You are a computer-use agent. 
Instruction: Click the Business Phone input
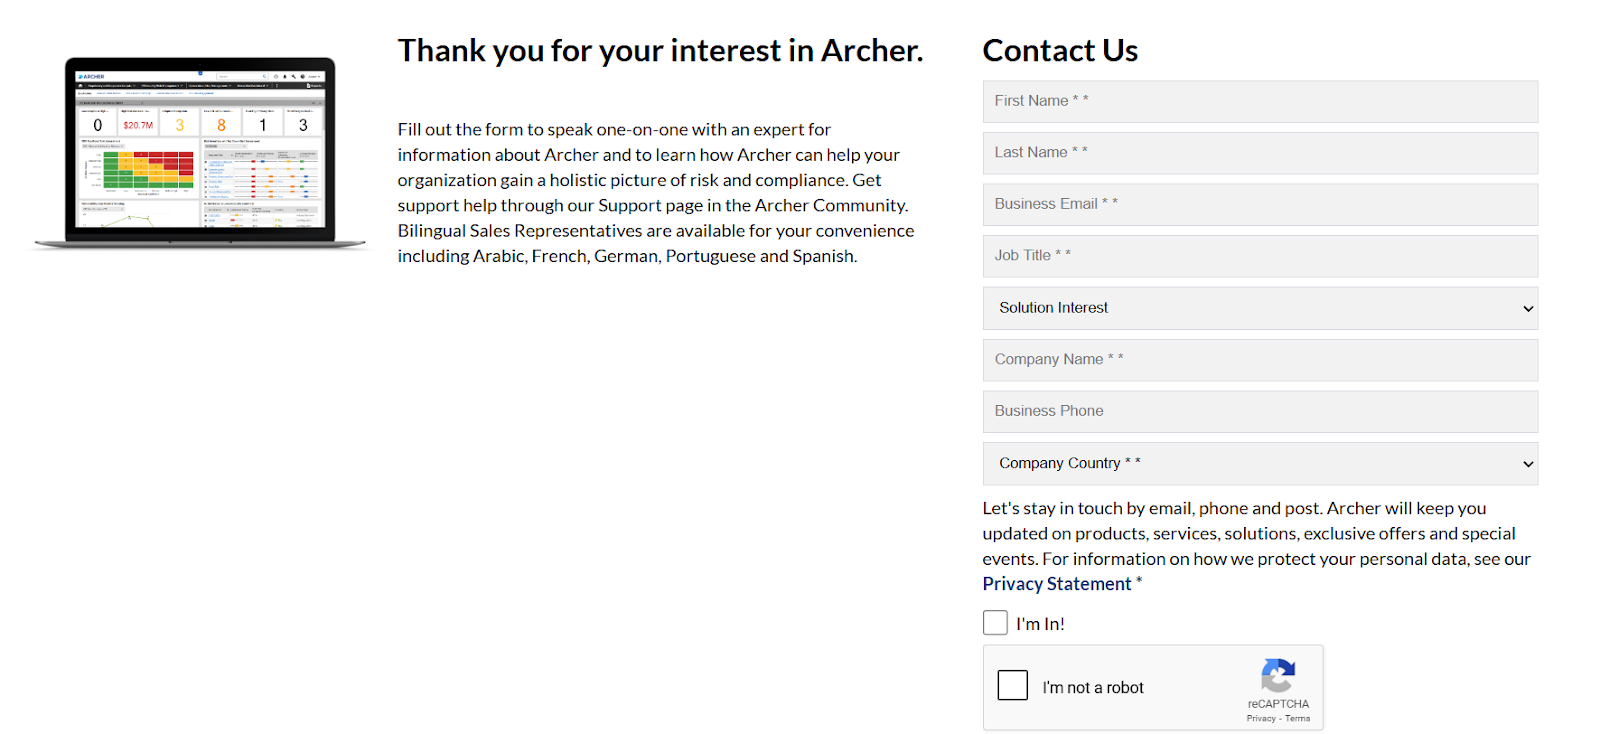click(1260, 411)
